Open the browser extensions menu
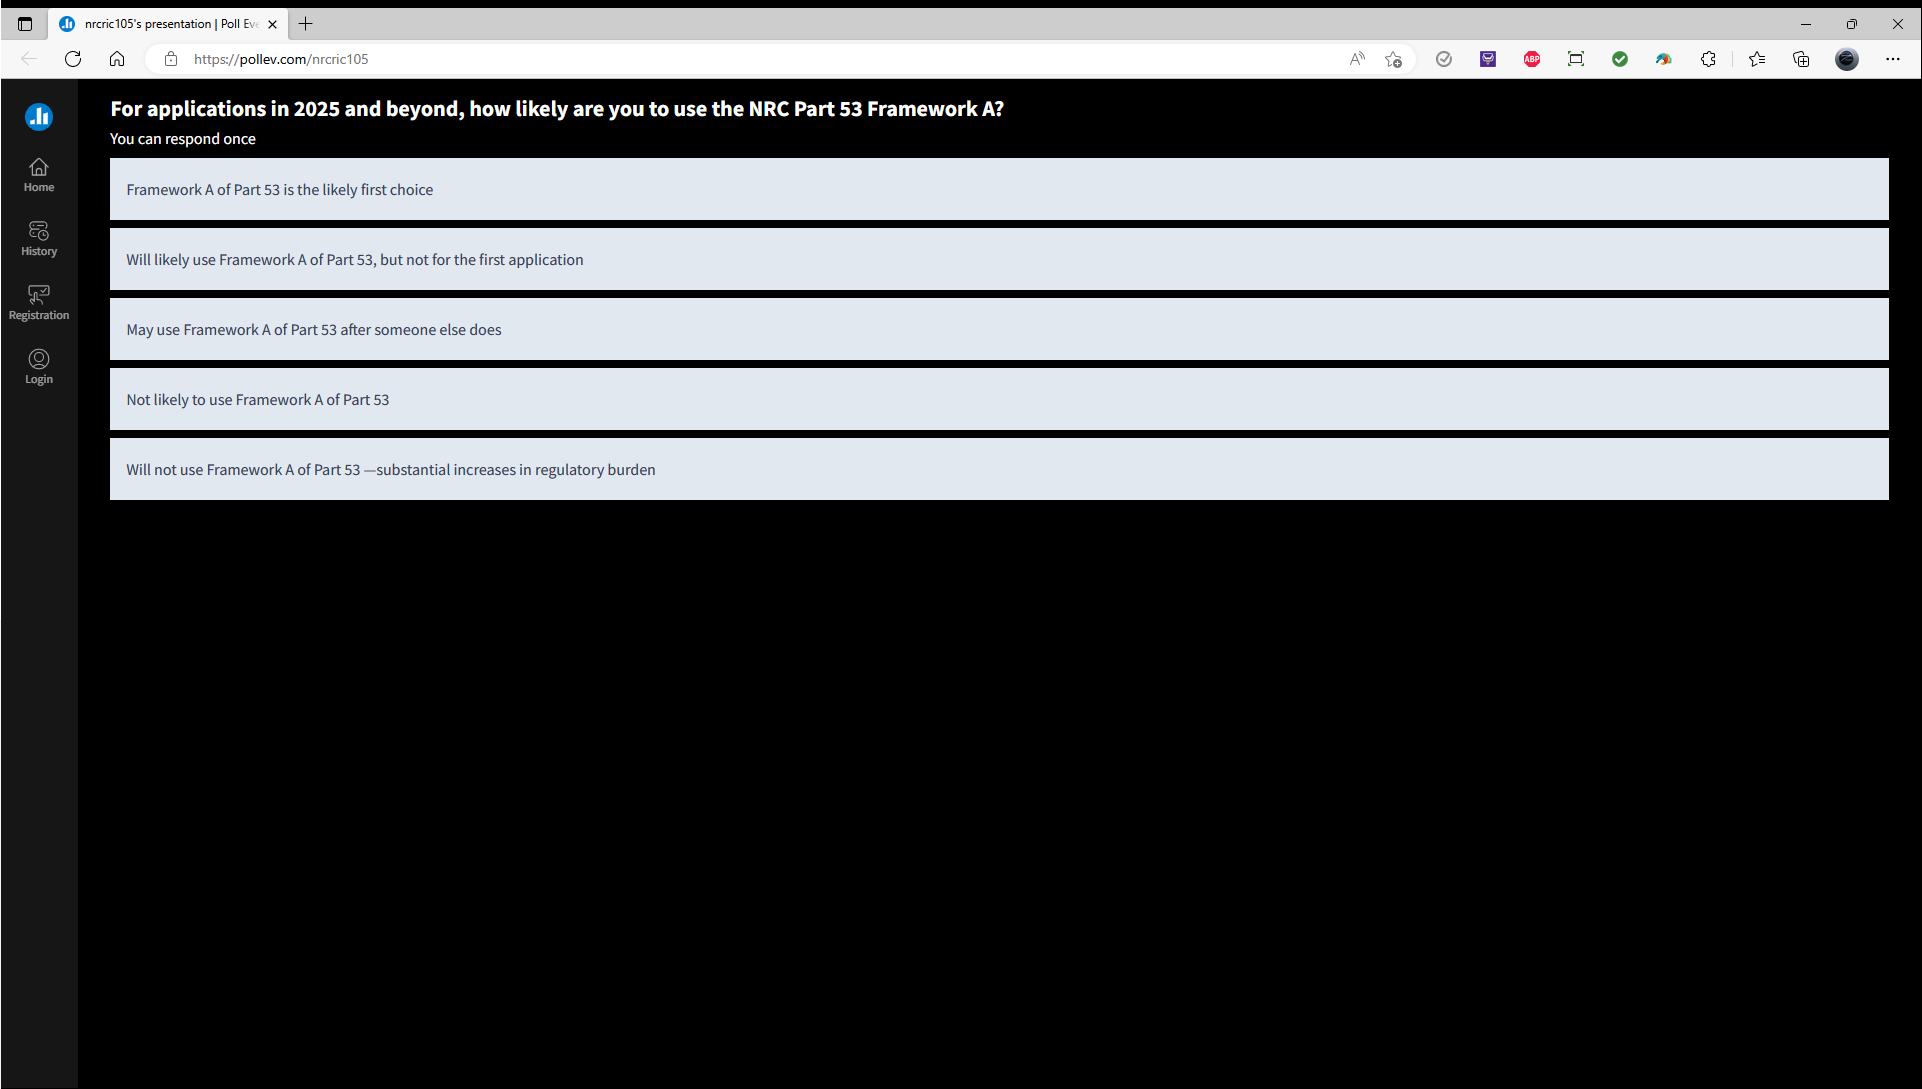 [1708, 59]
